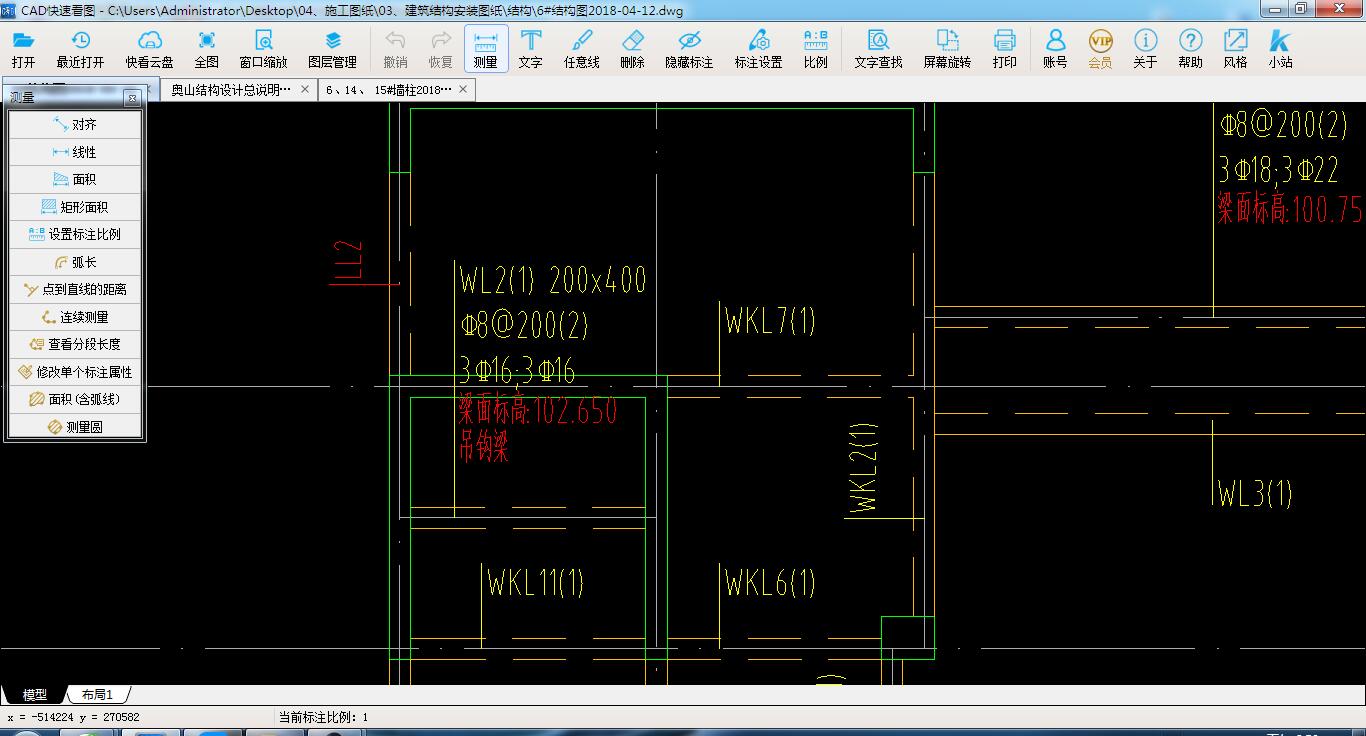Click 设置标注比例 in measure panel

pyautogui.click(x=75, y=234)
